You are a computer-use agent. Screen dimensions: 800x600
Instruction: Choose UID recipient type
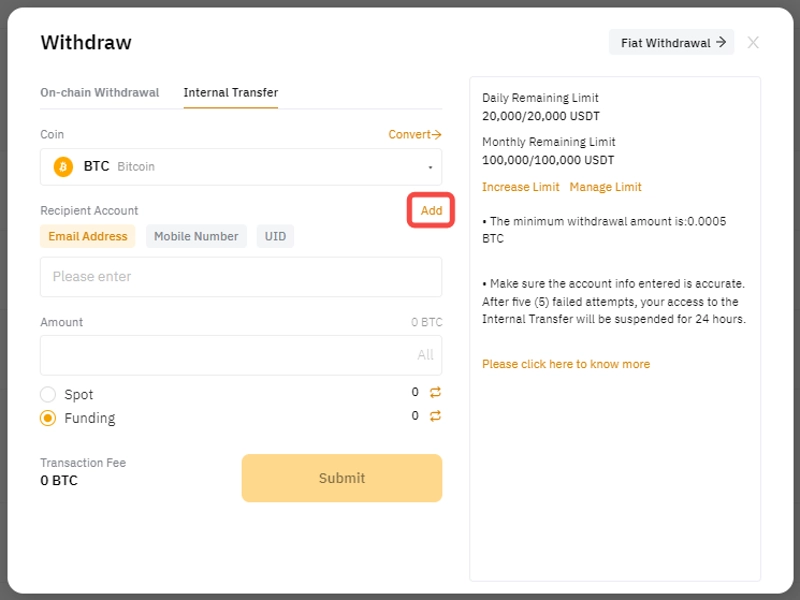tap(275, 237)
